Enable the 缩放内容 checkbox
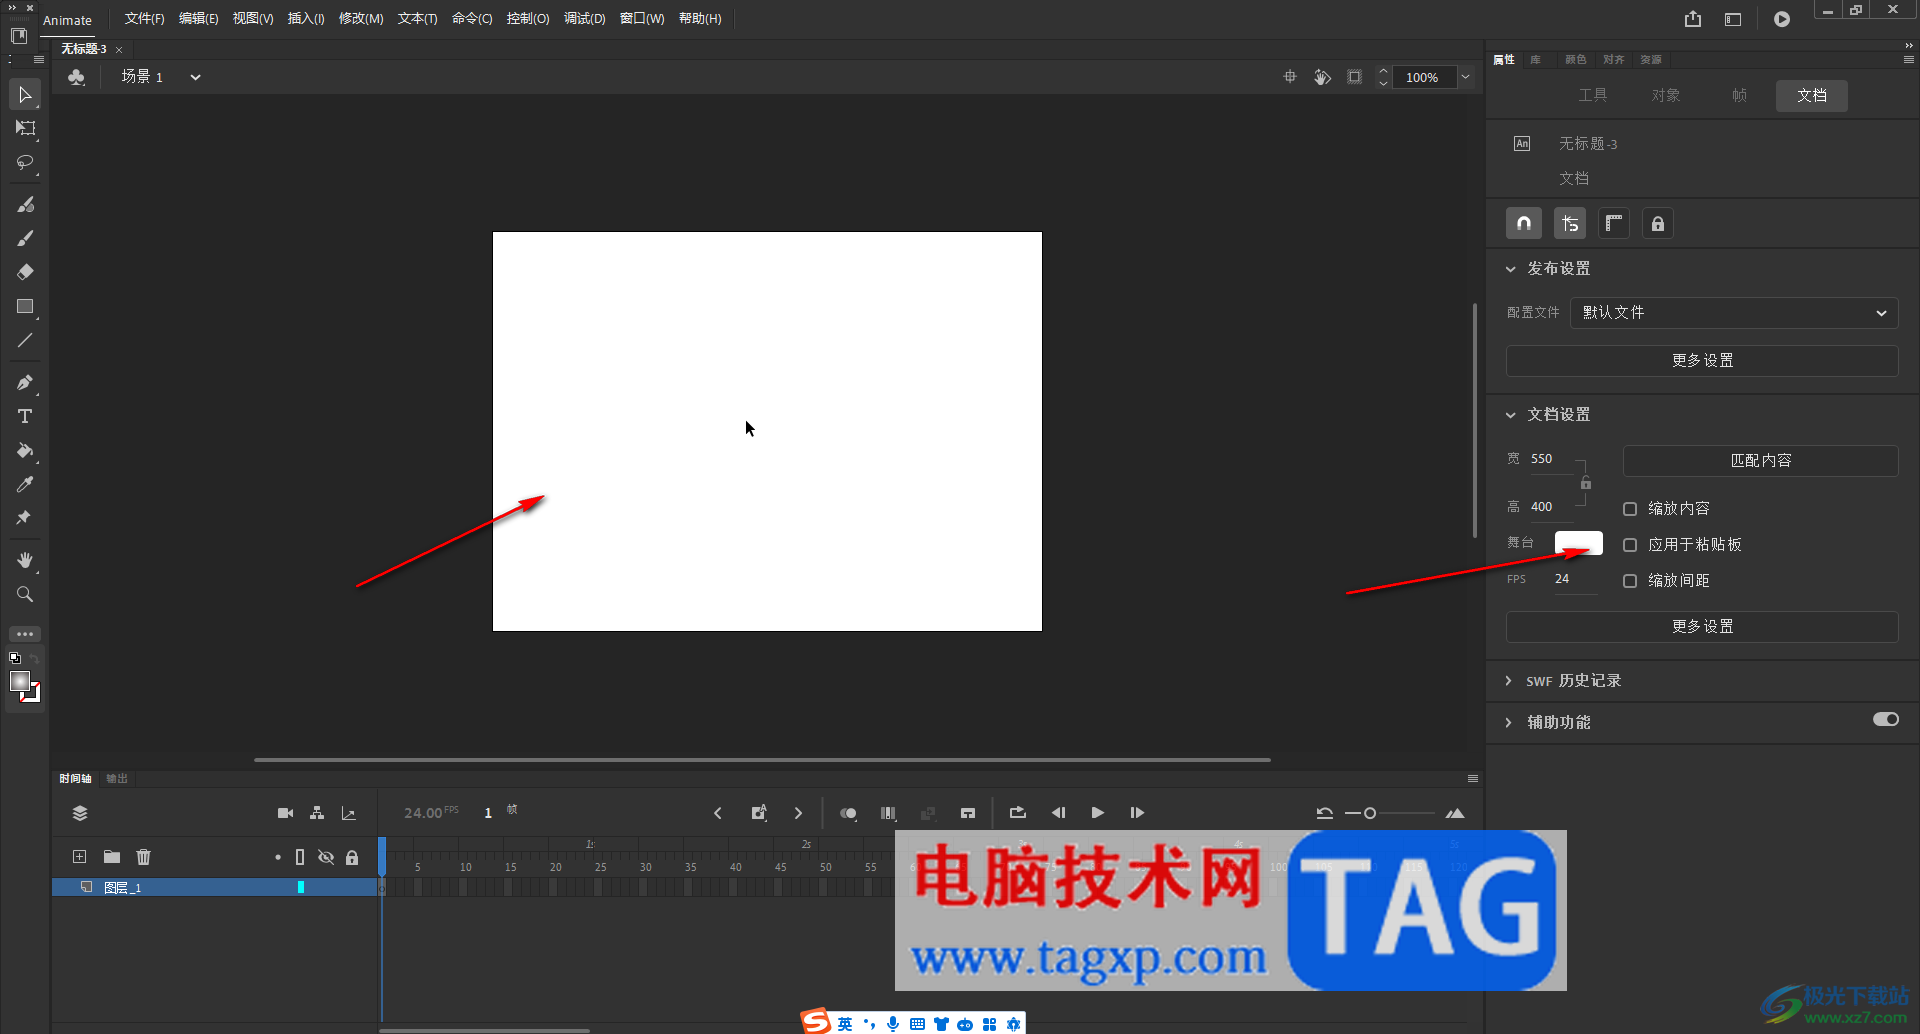This screenshot has height=1034, width=1920. tap(1630, 509)
